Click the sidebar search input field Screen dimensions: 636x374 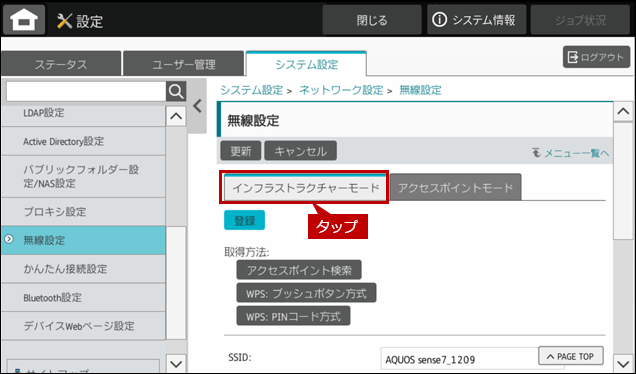point(86,91)
